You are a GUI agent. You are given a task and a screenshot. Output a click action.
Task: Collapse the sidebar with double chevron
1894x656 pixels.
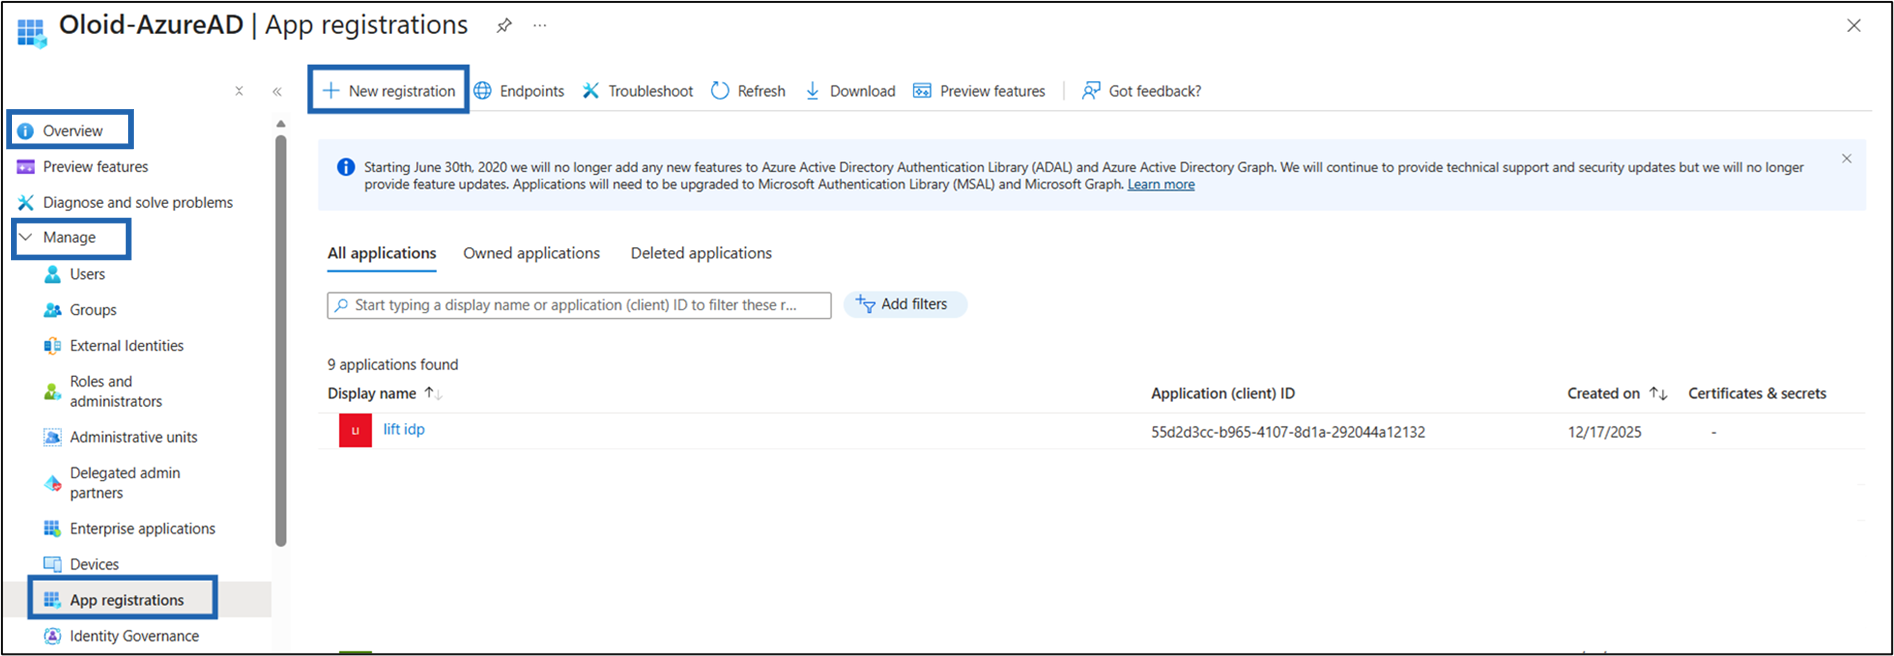click(x=277, y=92)
